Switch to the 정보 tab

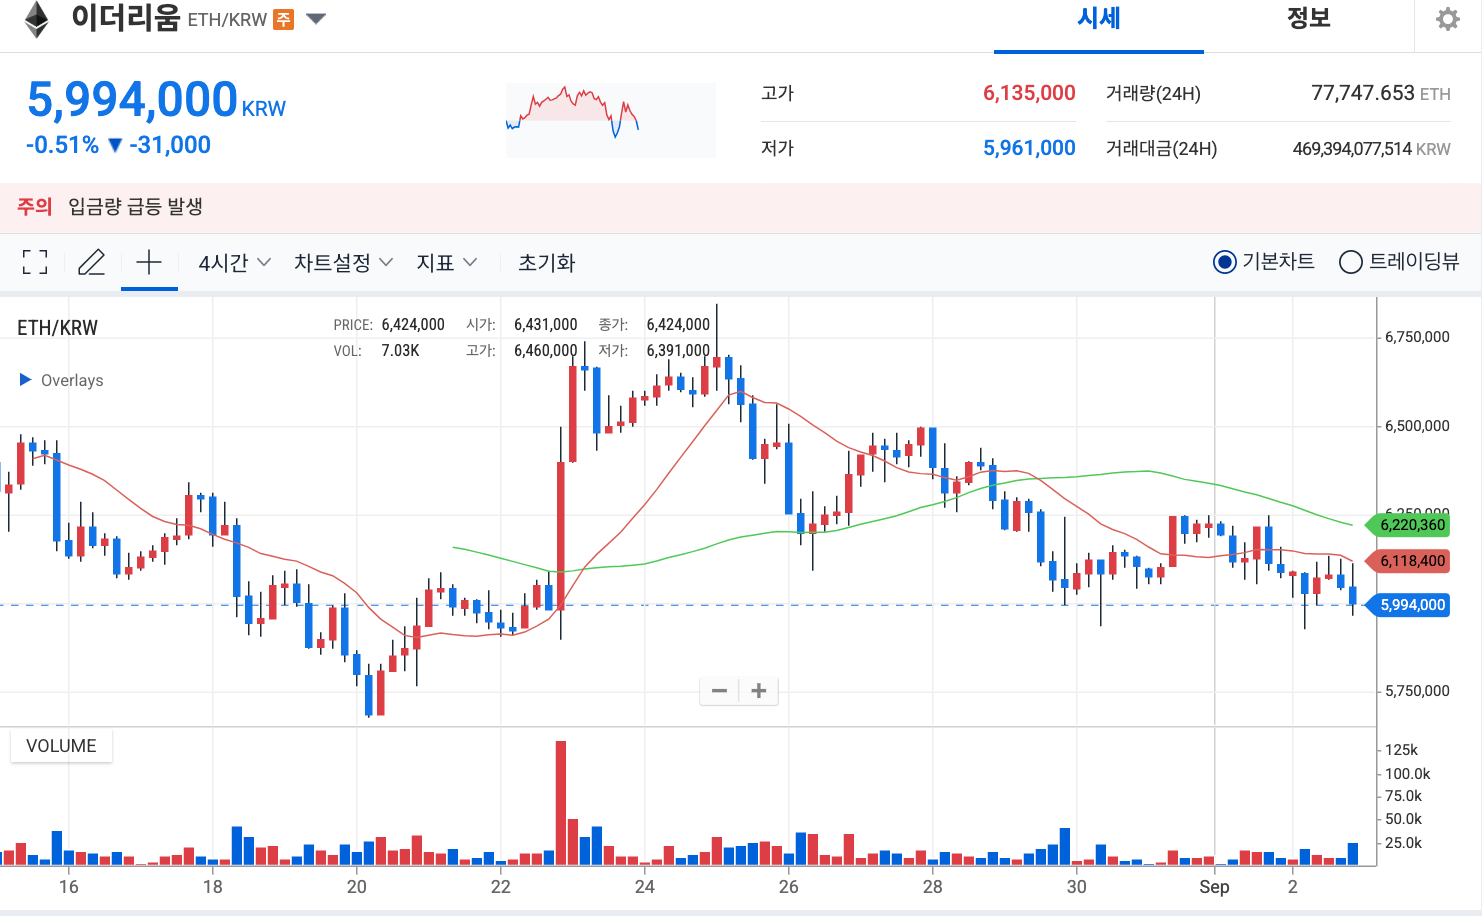(x=1308, y=18)
